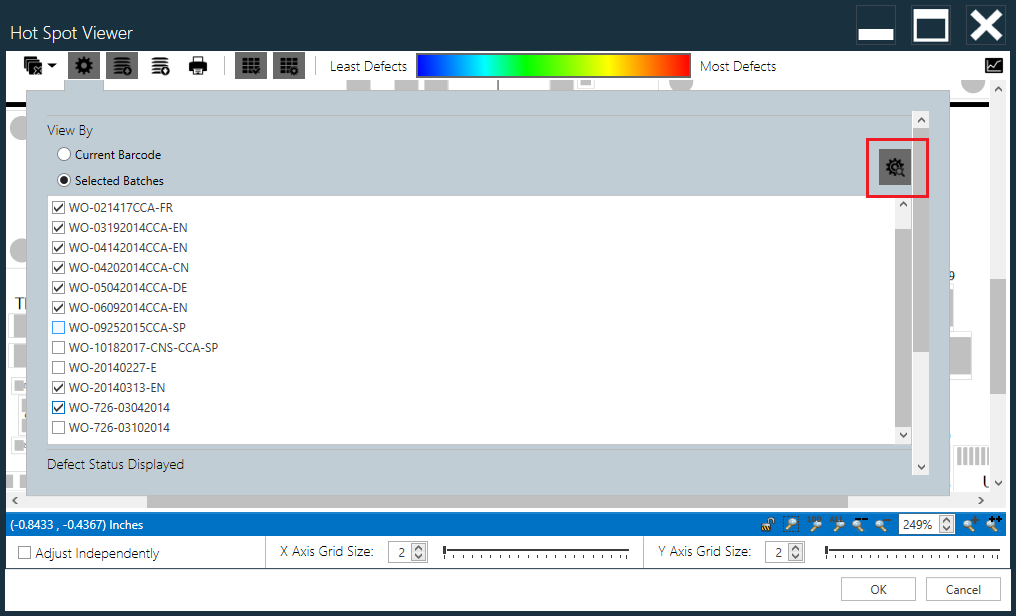Viewport: 1016px width, 616px height.
Task: Click the Cancel button
Action: [x=962, y=589]
